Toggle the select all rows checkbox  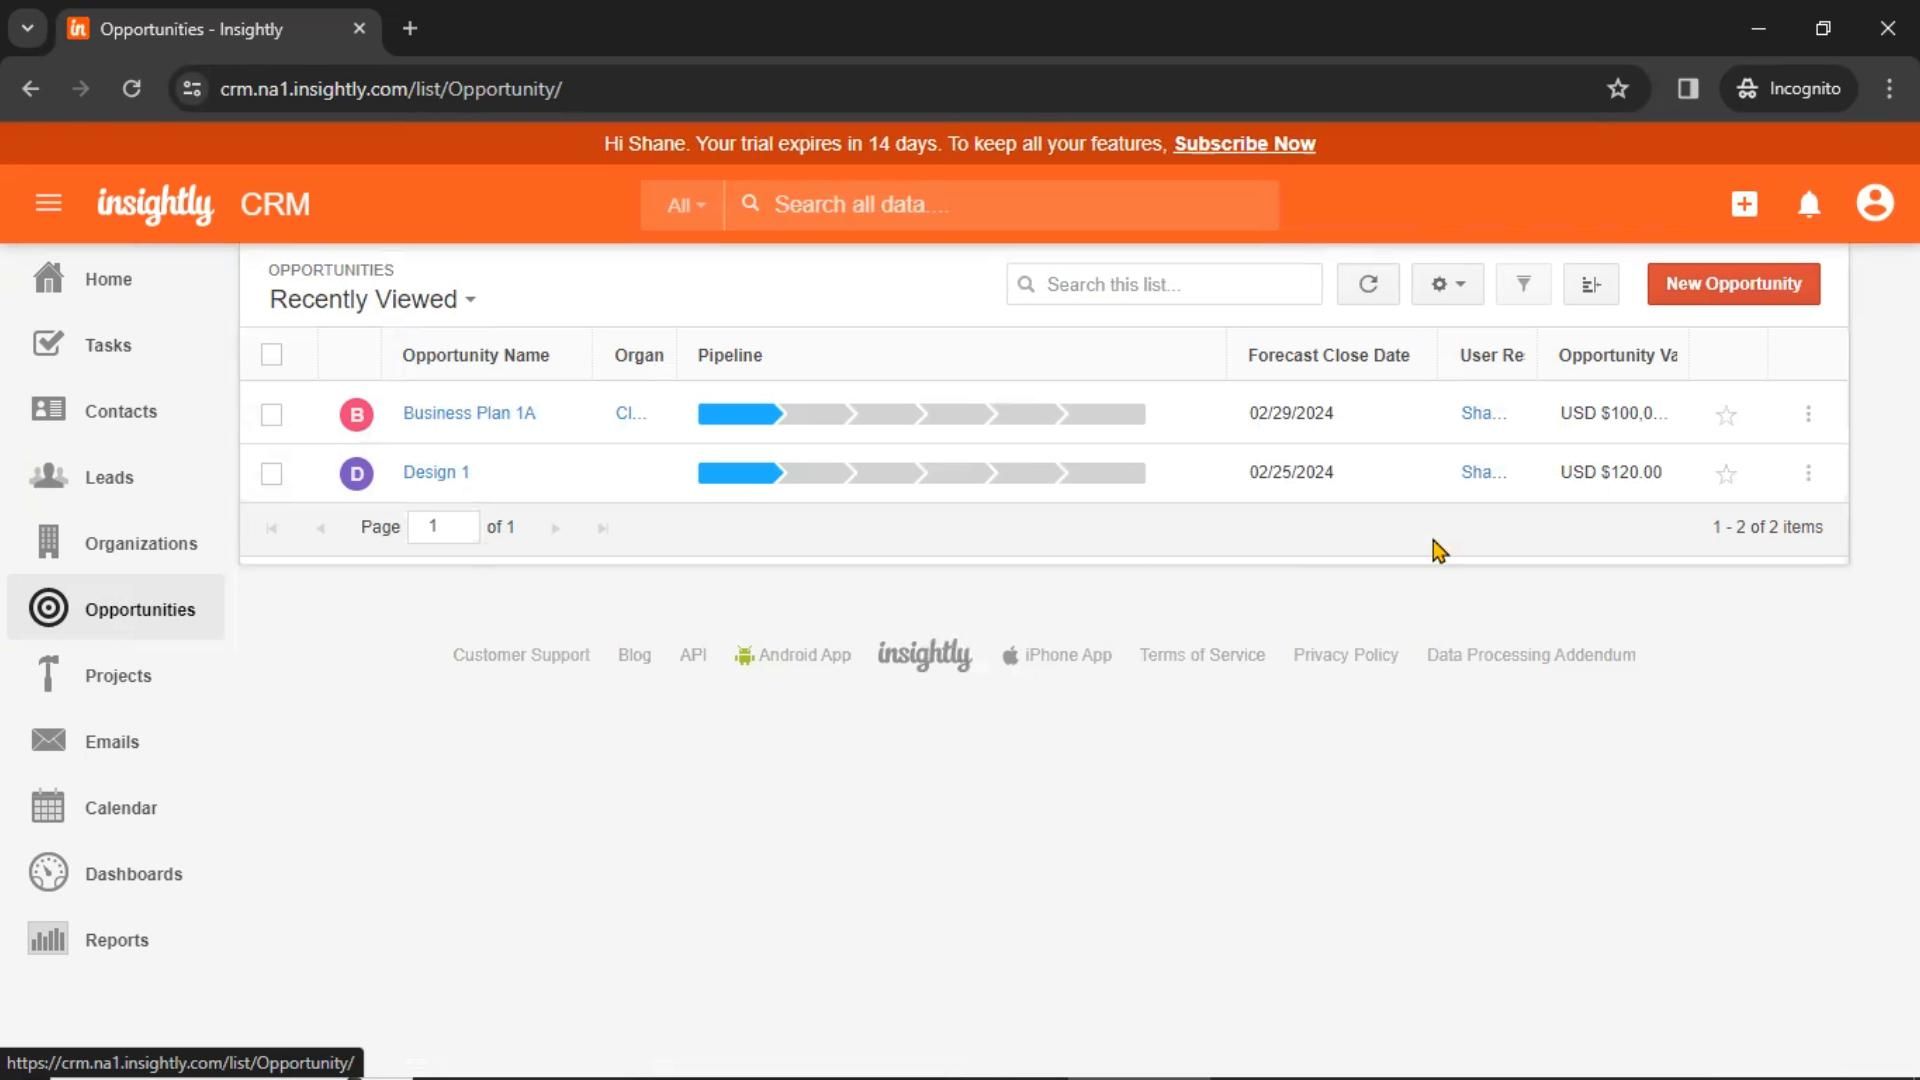(272, 355)
